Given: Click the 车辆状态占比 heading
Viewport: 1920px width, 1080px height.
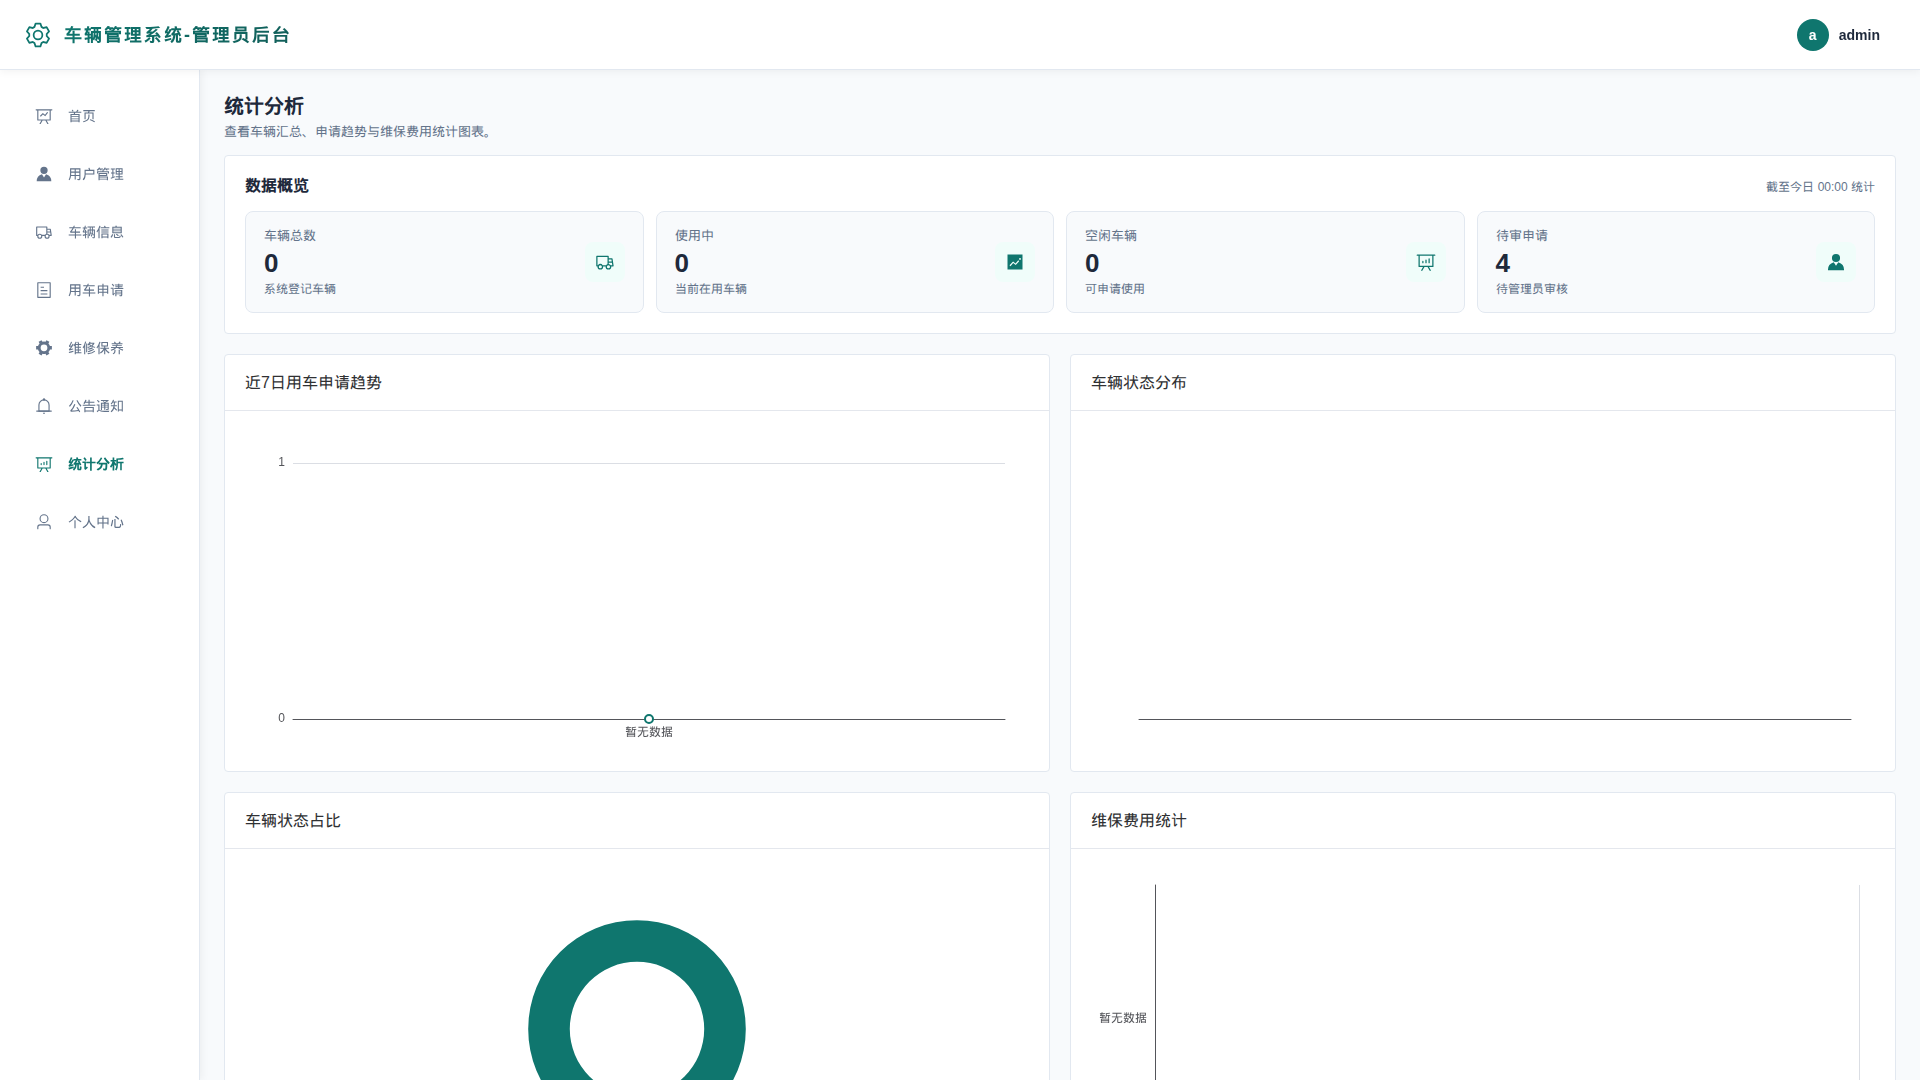Looking at the screenshot, I should click(293, 820).
